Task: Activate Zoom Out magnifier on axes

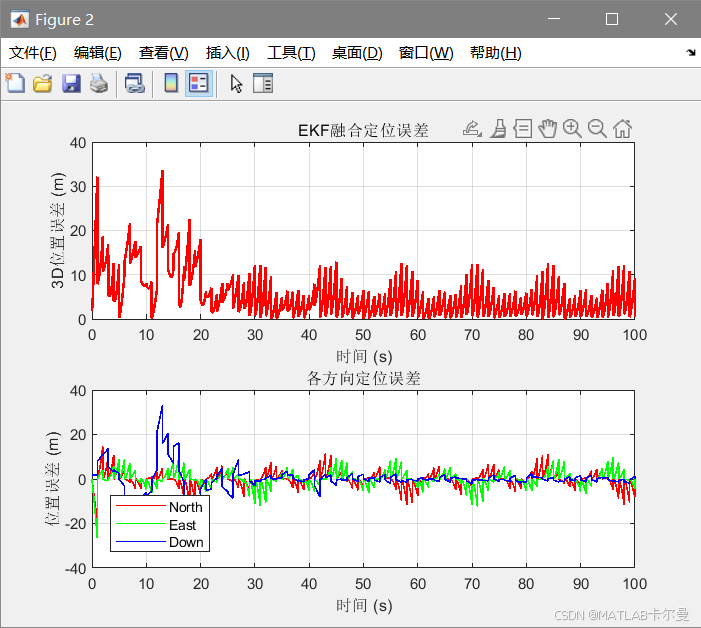Action: [597, 129]
